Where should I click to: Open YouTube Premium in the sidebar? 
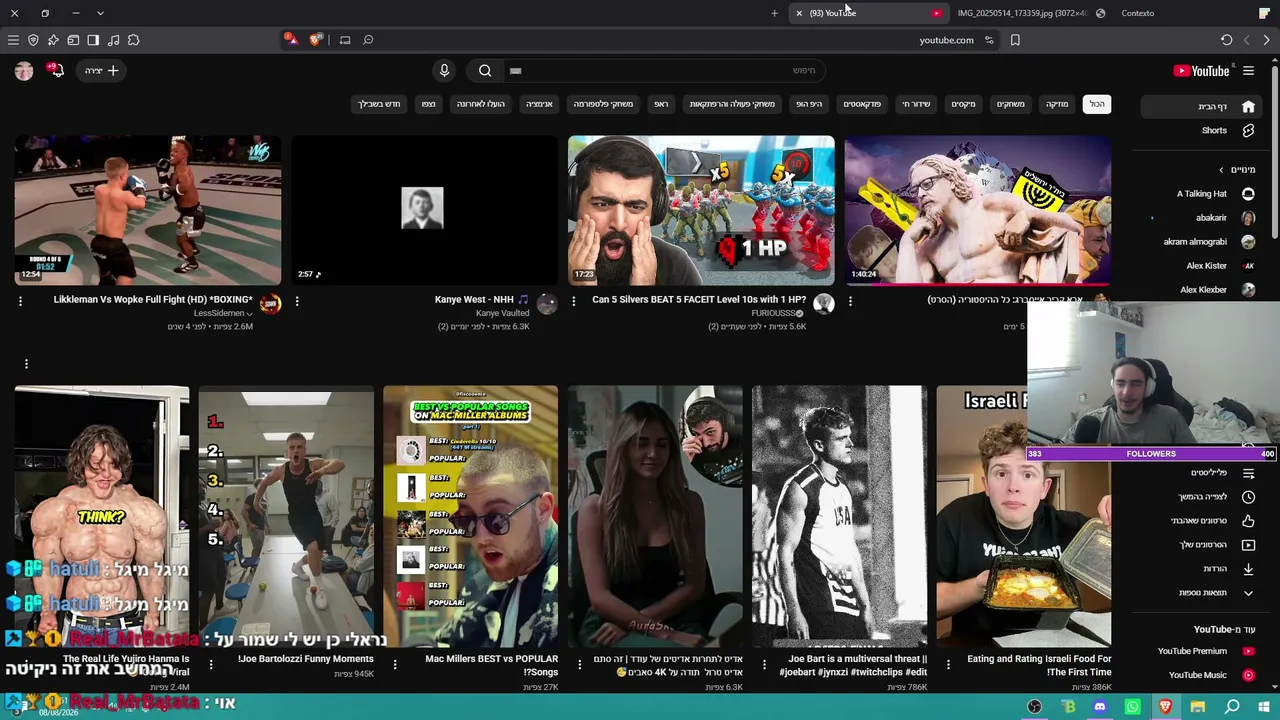pos(1203,651)
